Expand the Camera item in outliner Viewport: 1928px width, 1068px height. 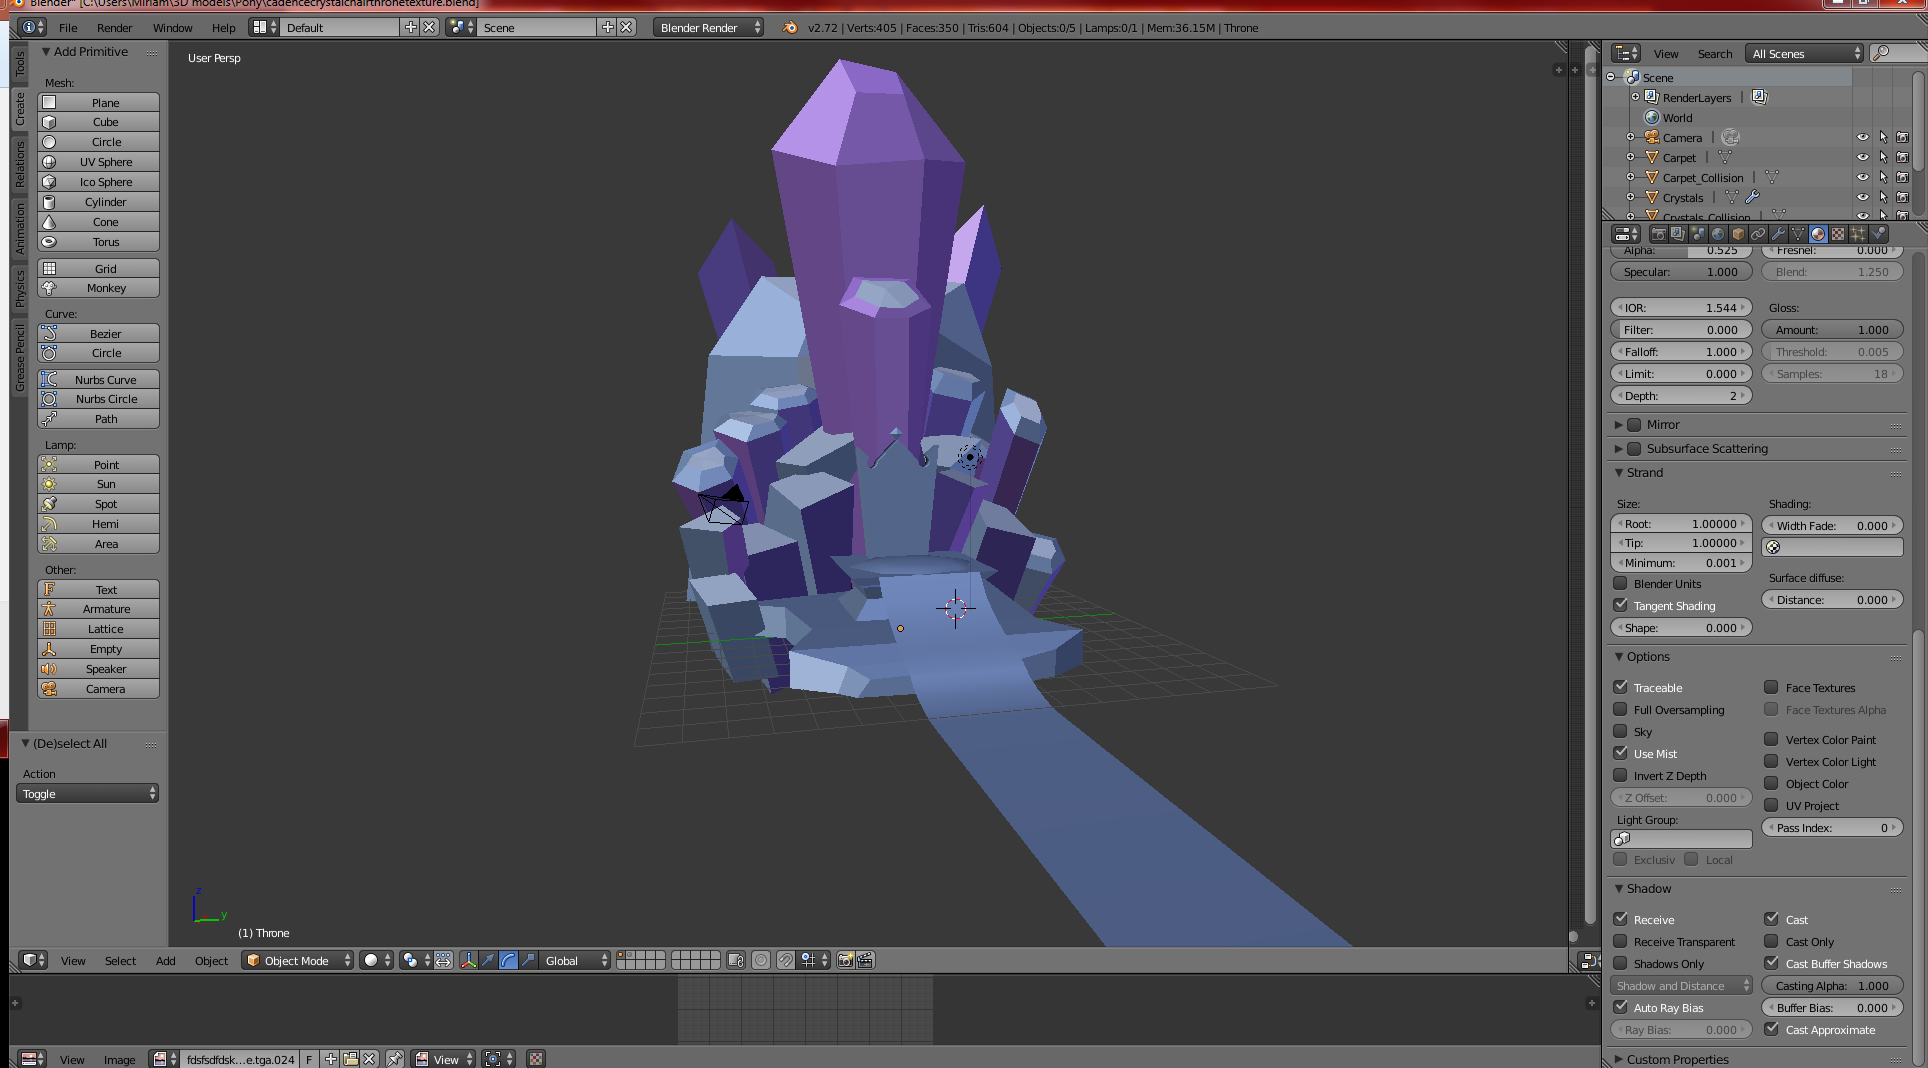point(1630,138)
